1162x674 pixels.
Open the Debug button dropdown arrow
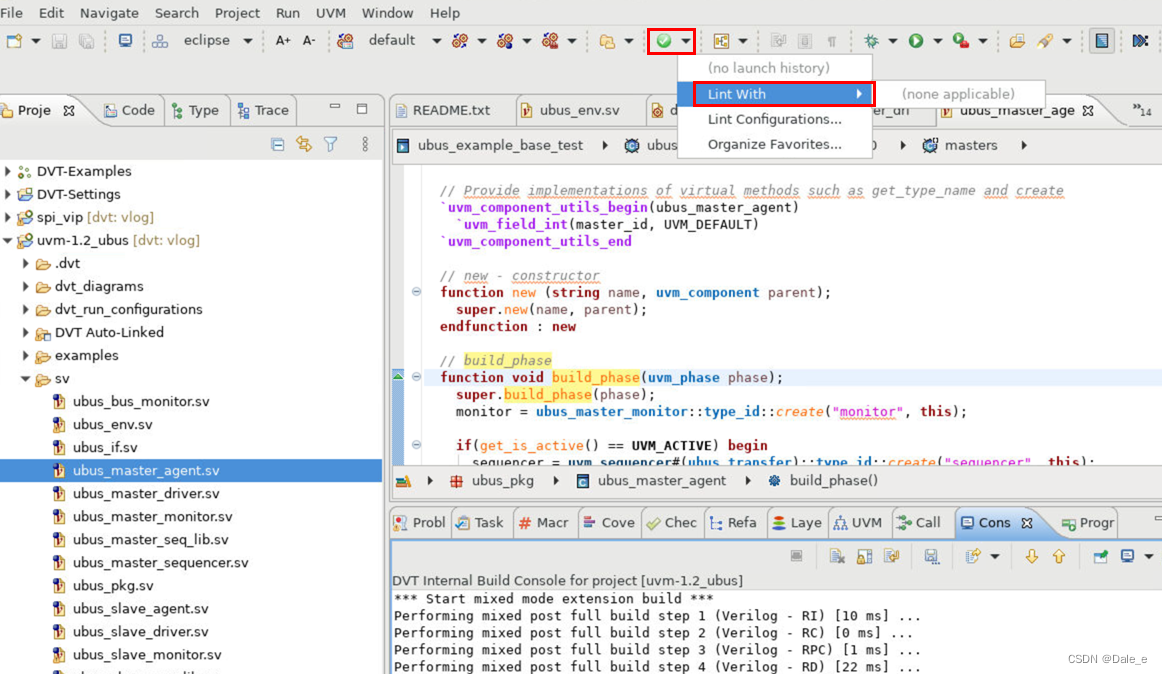[x=893, y=41]
